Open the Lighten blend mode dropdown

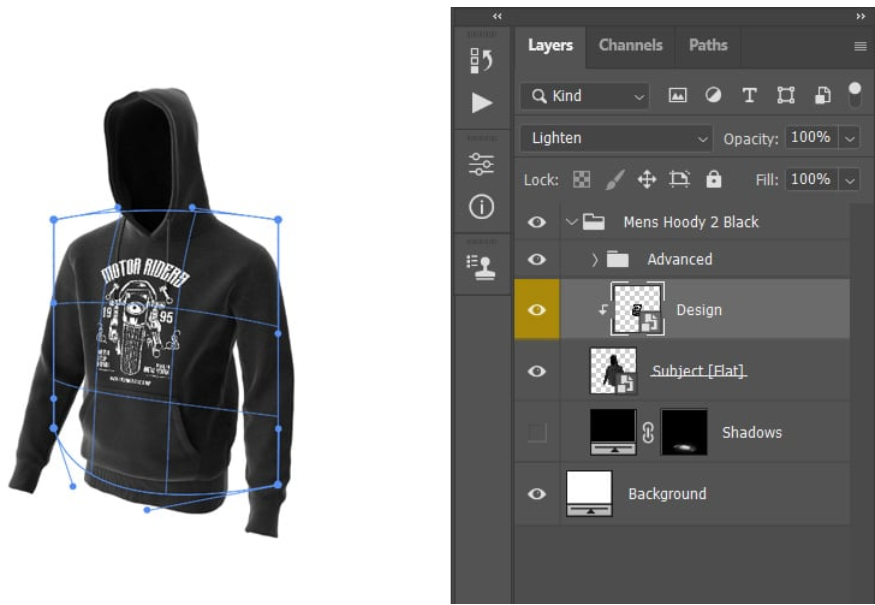[616, 138]
